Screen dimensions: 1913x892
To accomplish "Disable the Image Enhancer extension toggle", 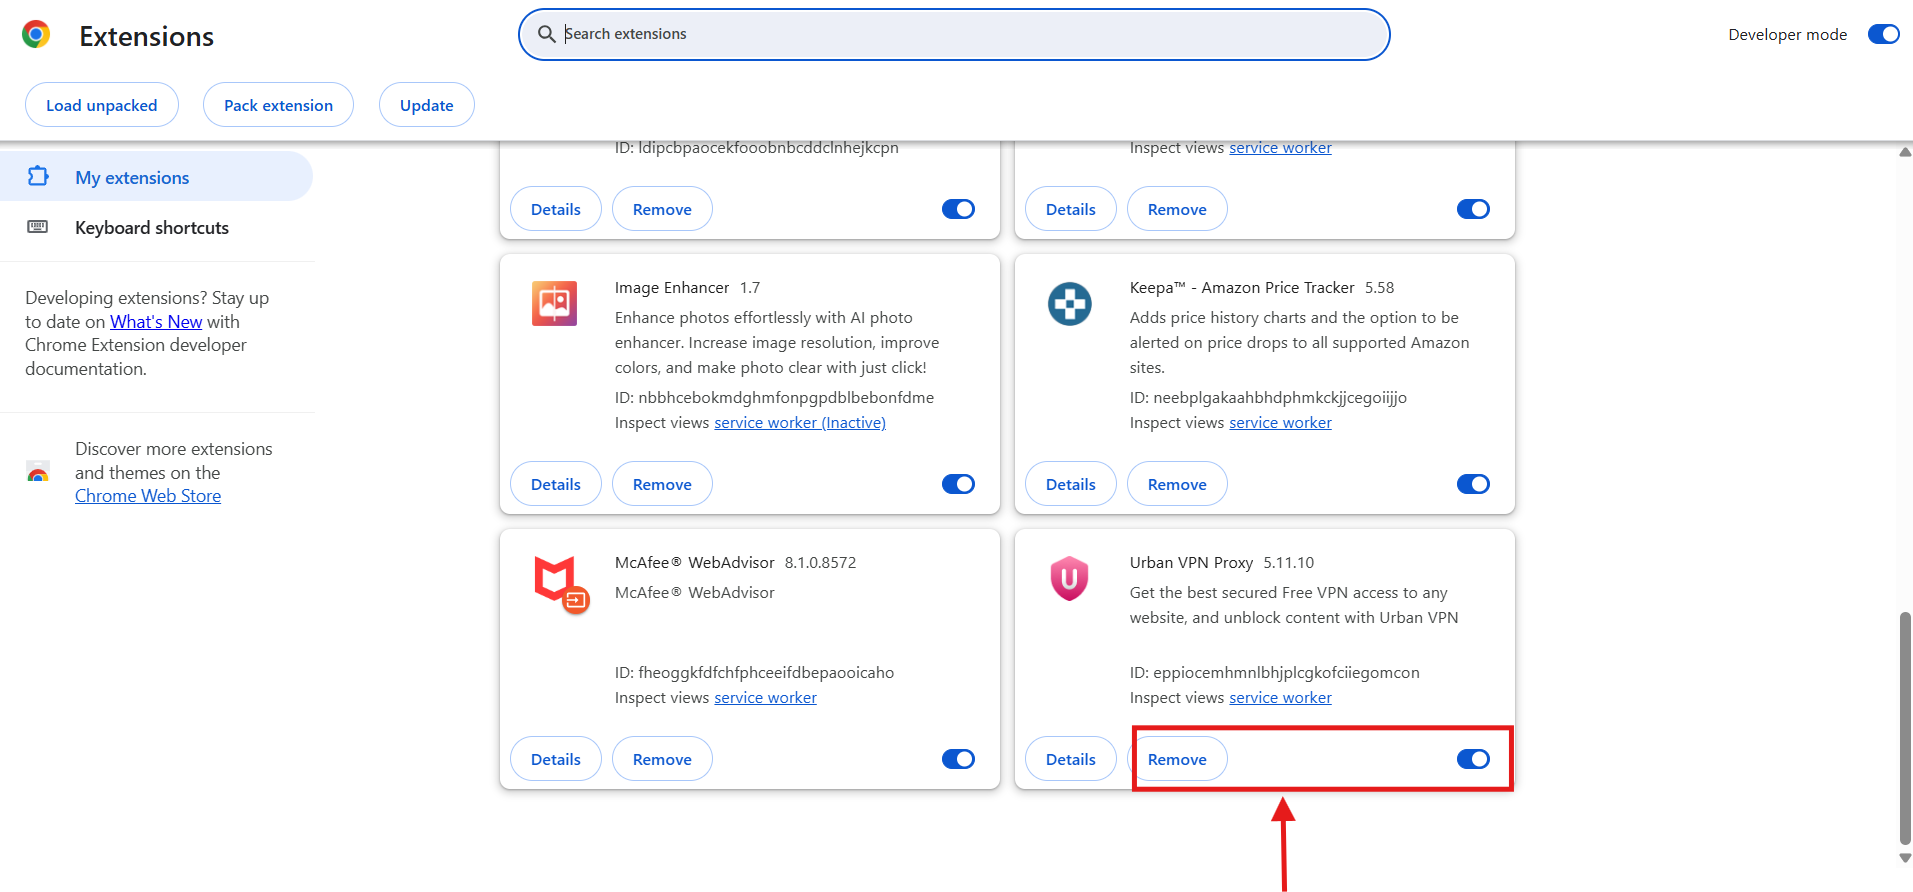I will click(958, 484).
